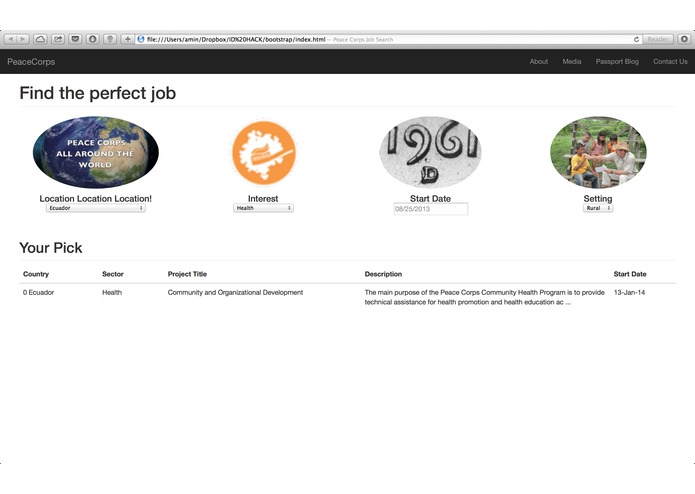This screenshot has width=695, height=494.
Task: Click the '13-Jan-14' start date cell
Action: (x=629, y=292)
